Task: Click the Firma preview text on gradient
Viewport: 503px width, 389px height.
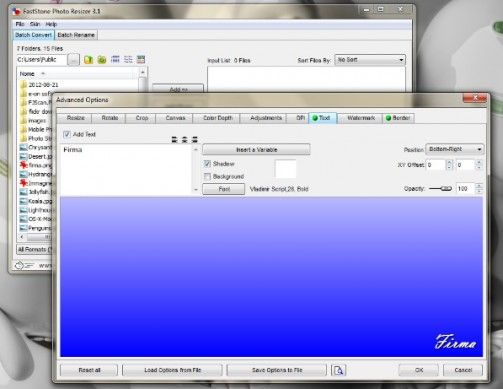Action: [x=455, y=342]
